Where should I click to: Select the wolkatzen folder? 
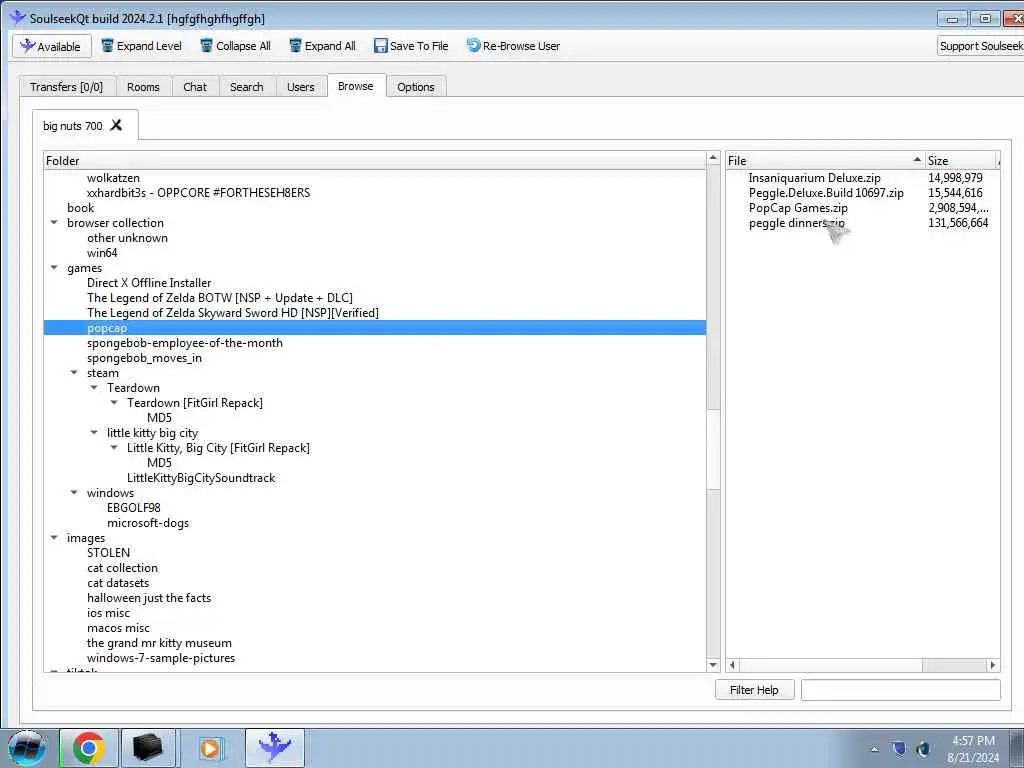click(113, 178)
